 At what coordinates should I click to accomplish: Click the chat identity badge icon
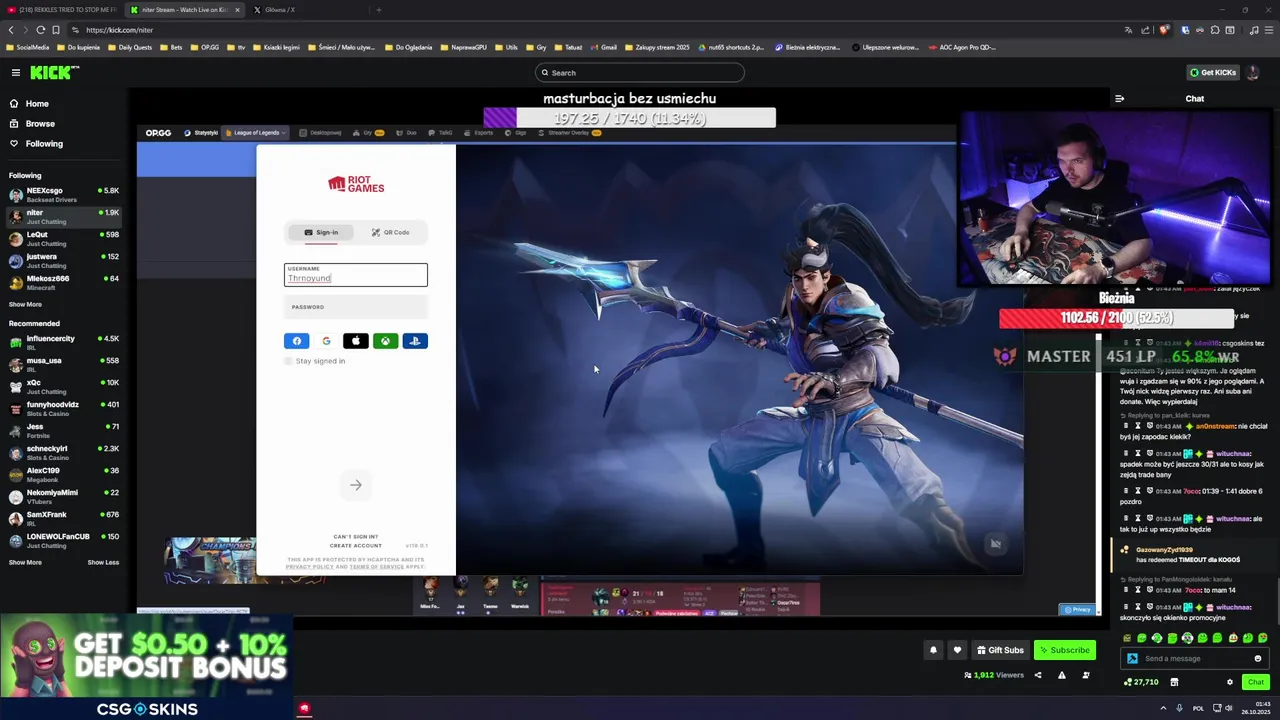pos(1132,658)
